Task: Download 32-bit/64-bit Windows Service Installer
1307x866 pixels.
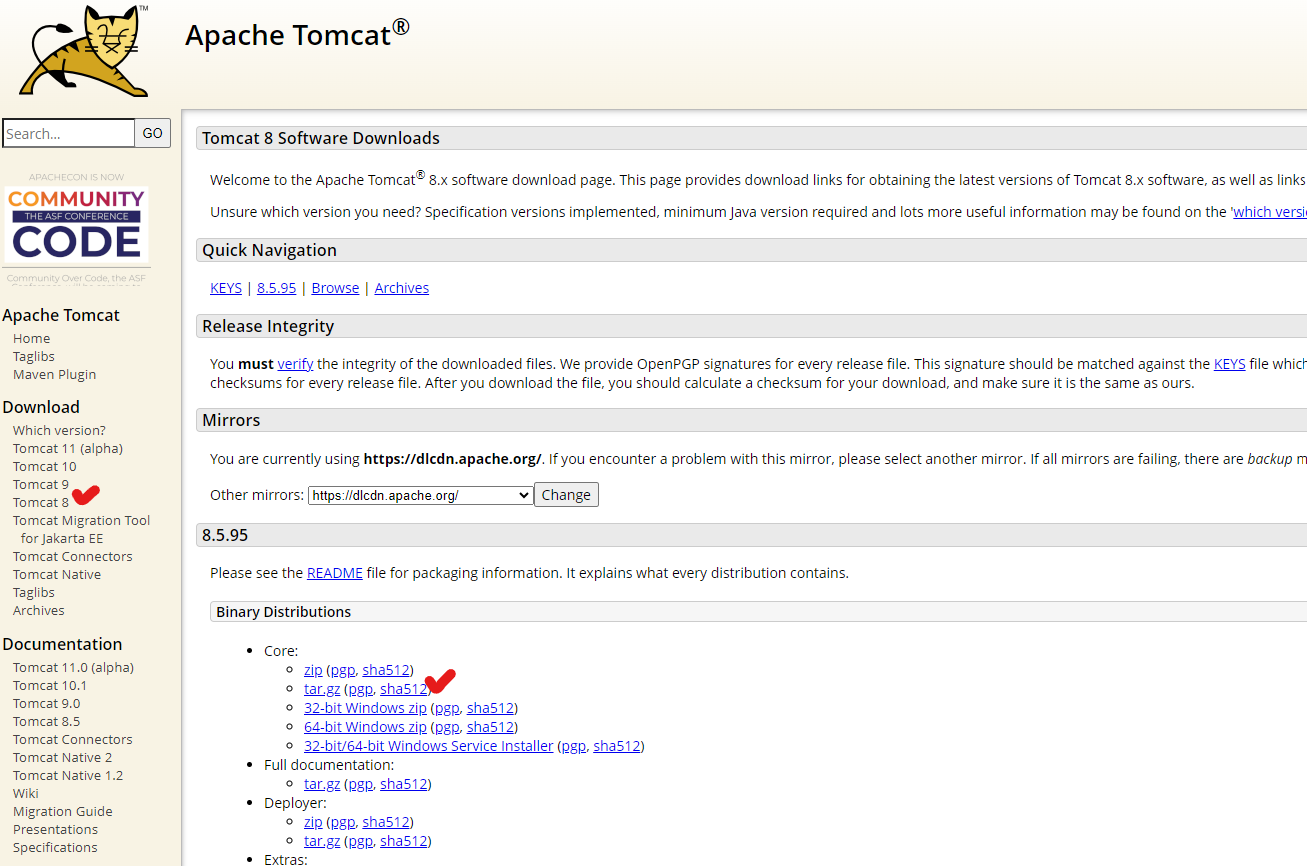Action: click(x=428, y=746)
